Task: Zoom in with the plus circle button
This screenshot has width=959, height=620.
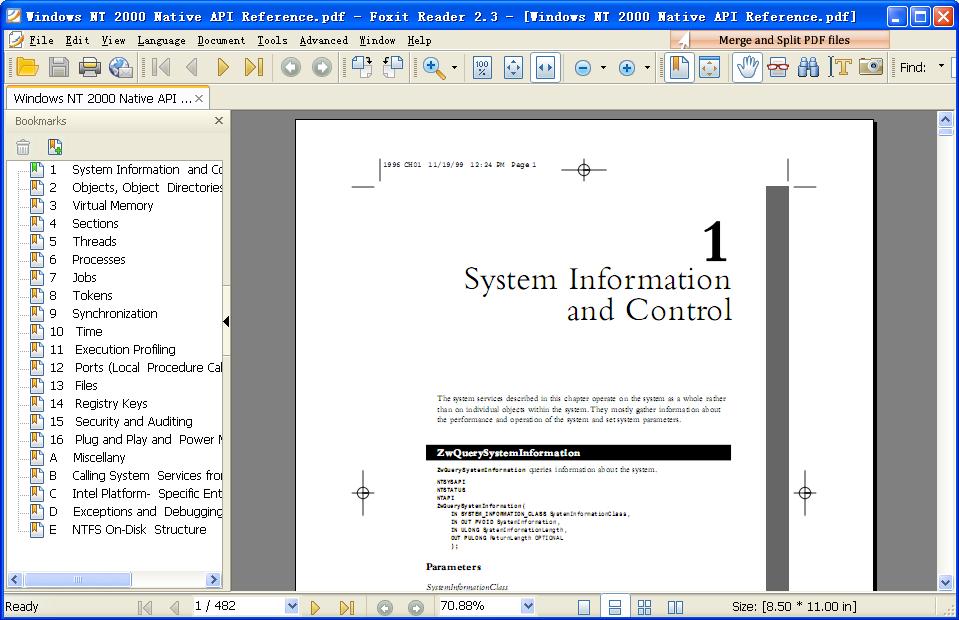Action: (x=626, y=68)
